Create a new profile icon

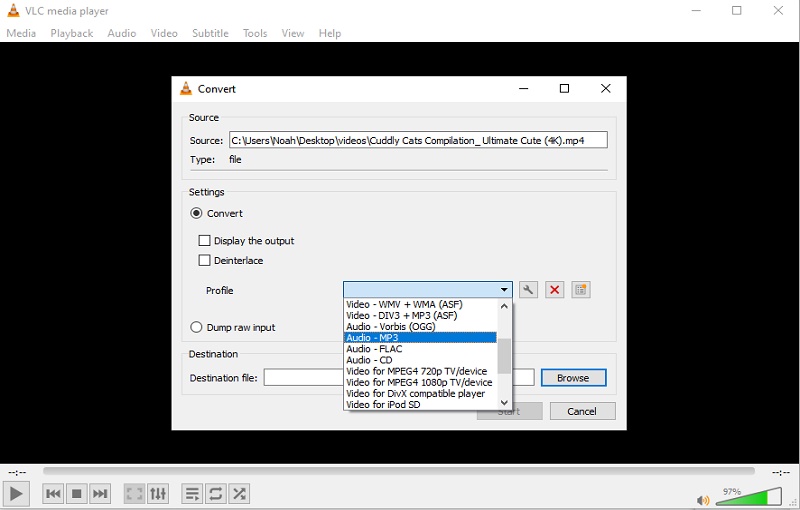pos(581,290)
